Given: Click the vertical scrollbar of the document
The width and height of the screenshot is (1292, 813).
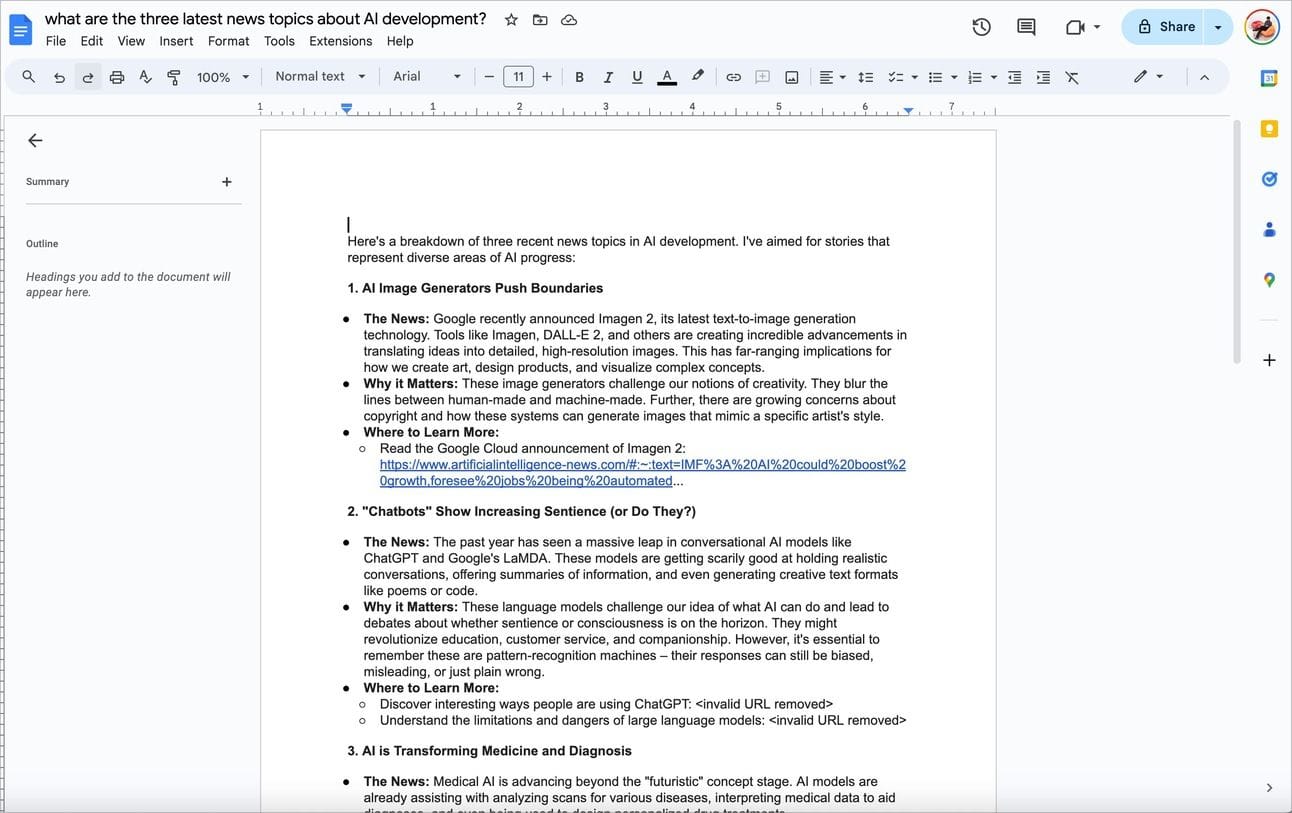Looking at the screenshot, I should click(1237, 243).
